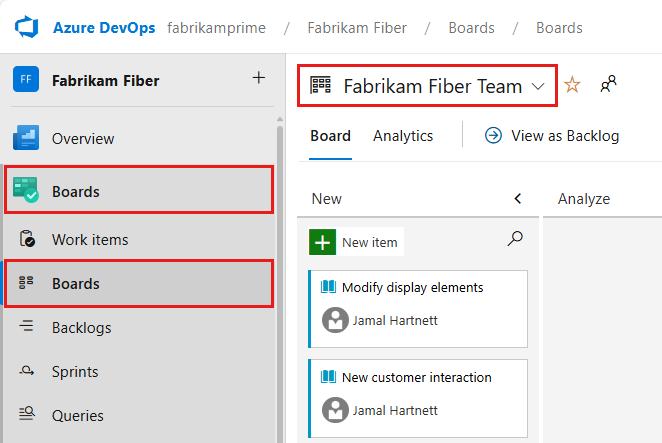Click the plus icon beside Fabrikam Fiber
This screenshot has height=443, width=662.
(259, 78)
